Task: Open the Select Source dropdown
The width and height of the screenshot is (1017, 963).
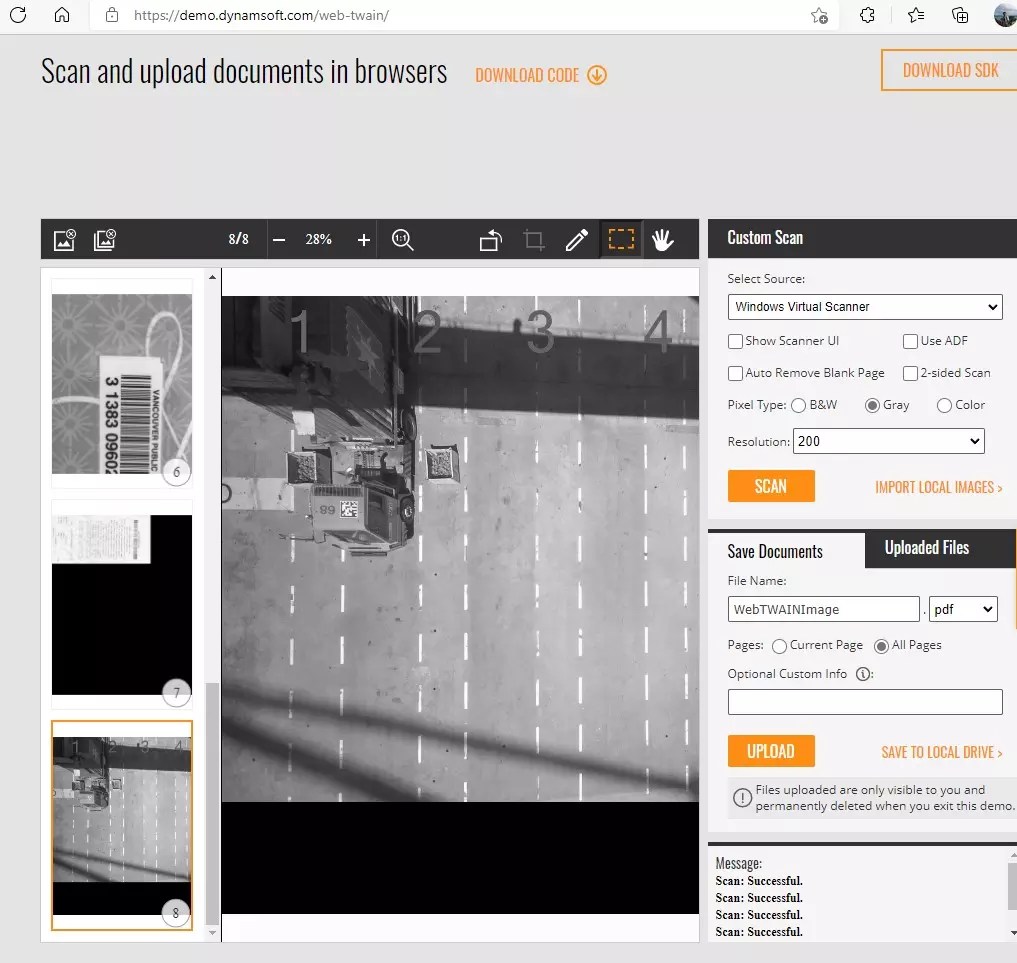Action: (864, 307)
